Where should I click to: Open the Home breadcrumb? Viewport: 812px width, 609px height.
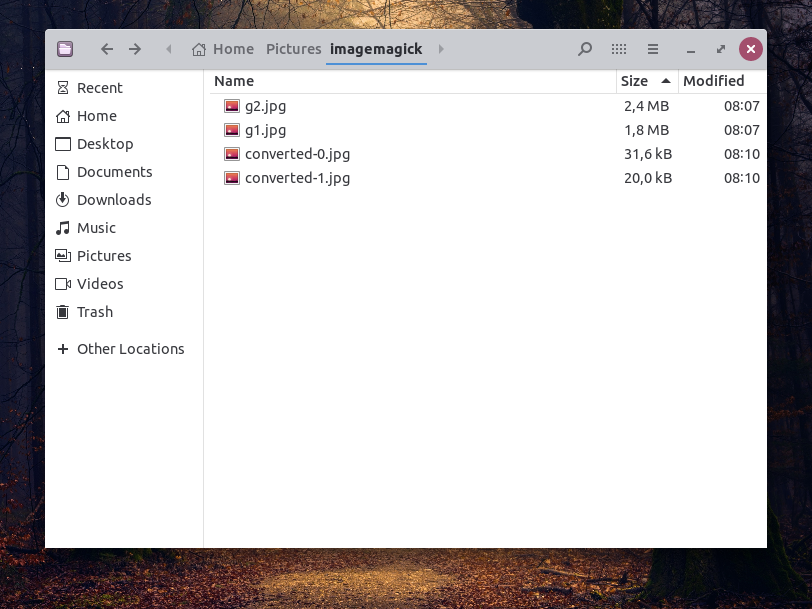click(x=234, y=49)
